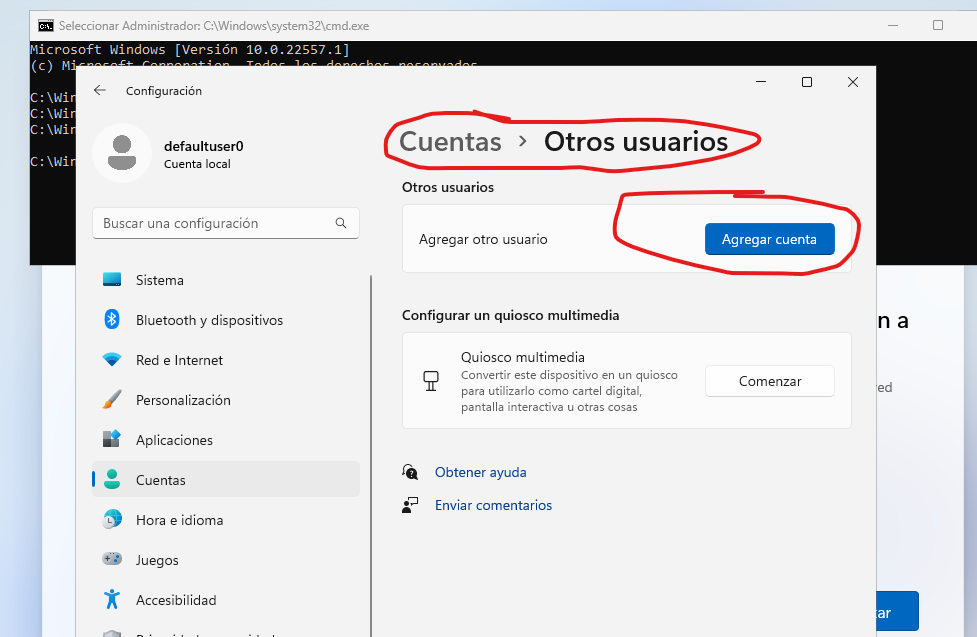Screen dimensions: 977x637
Task: Go to Cuentas in the breadcrumb
Action: click(x=450, y=142)
